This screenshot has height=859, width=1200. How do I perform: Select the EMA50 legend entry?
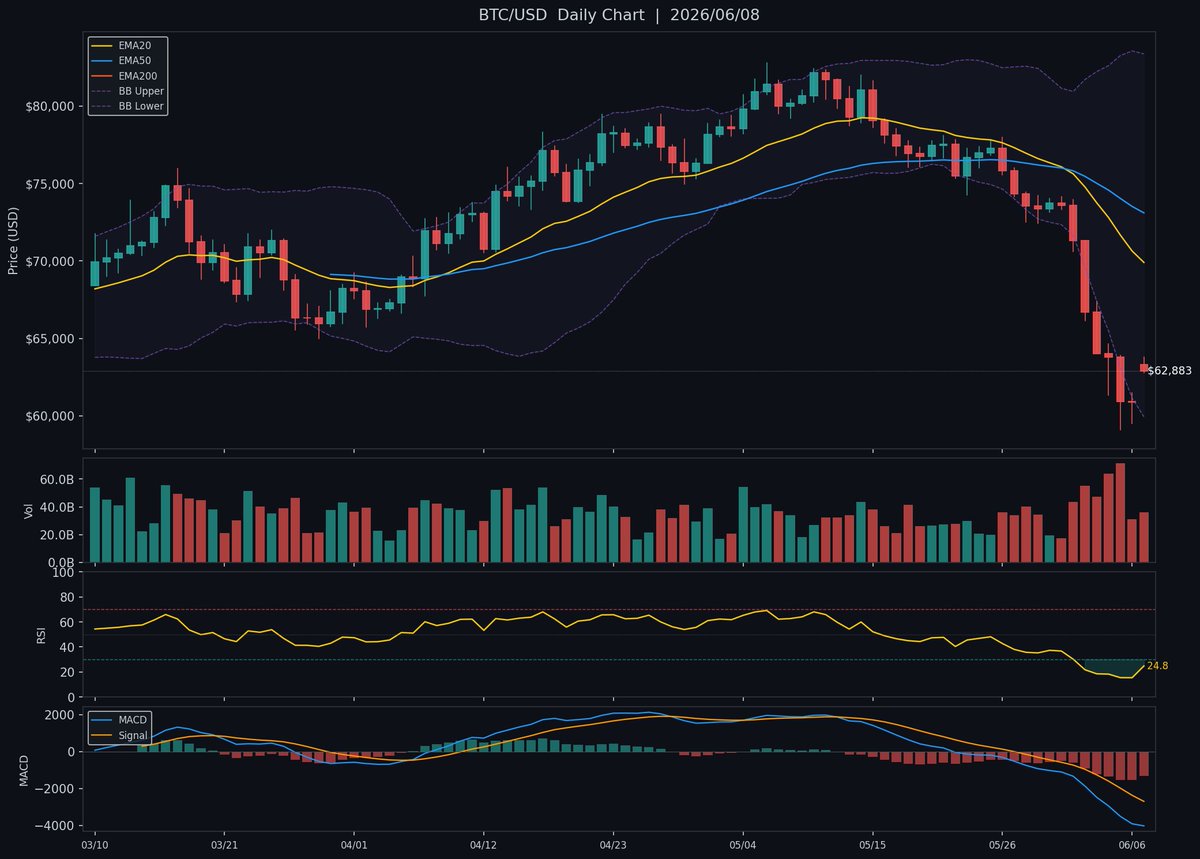(x=128, y=61)
